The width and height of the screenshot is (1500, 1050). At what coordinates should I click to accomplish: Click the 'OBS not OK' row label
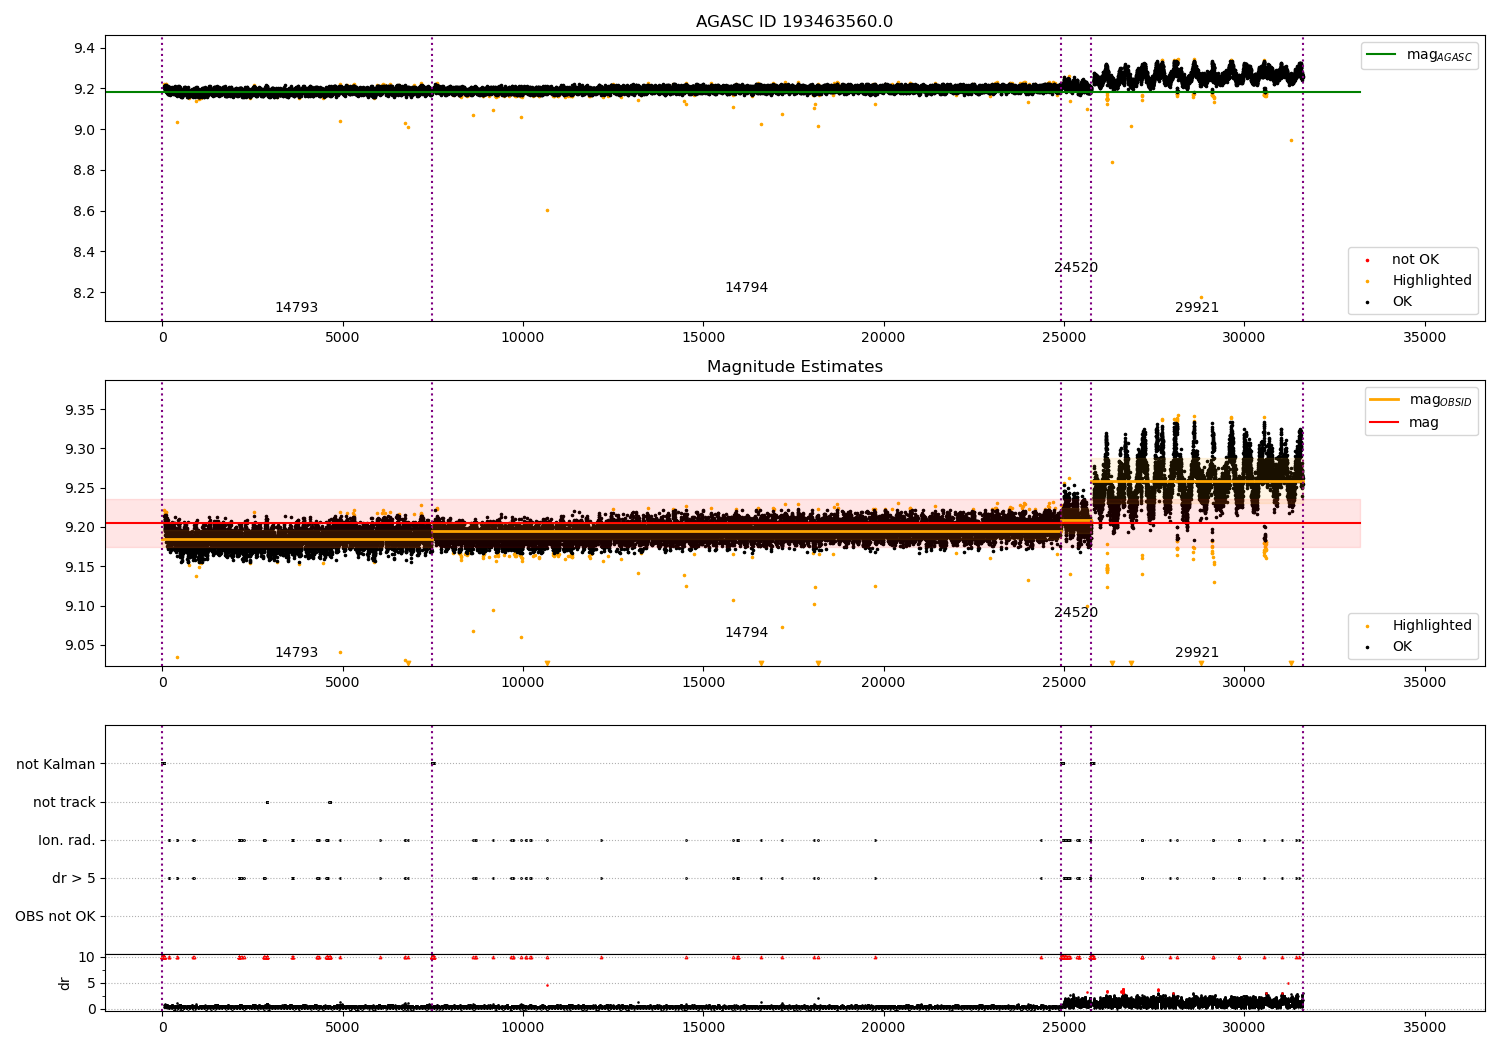point(55,917)
